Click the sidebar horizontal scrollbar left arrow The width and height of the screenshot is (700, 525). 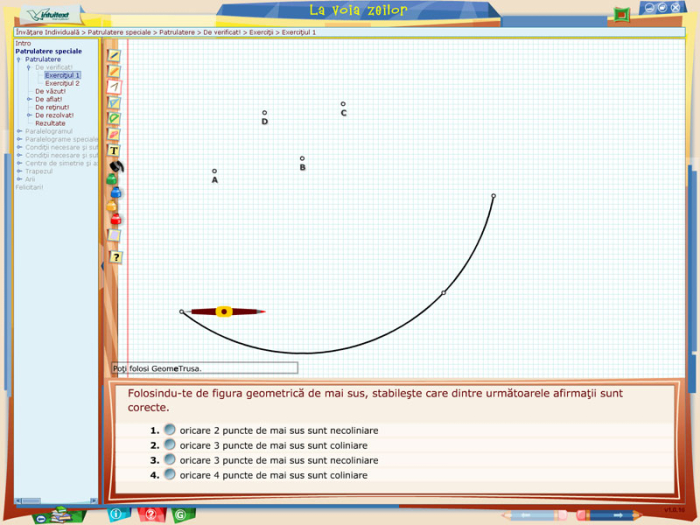pos(18,500)
